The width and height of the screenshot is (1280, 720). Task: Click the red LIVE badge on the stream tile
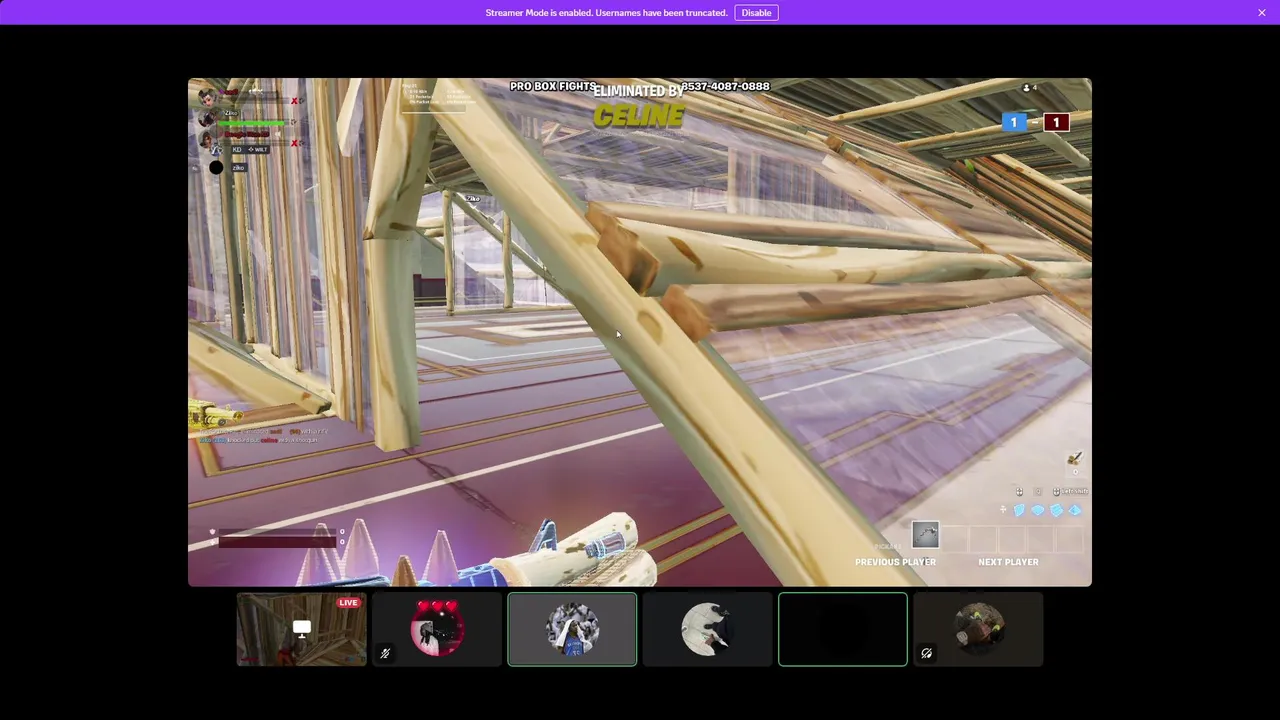point(348,603)
